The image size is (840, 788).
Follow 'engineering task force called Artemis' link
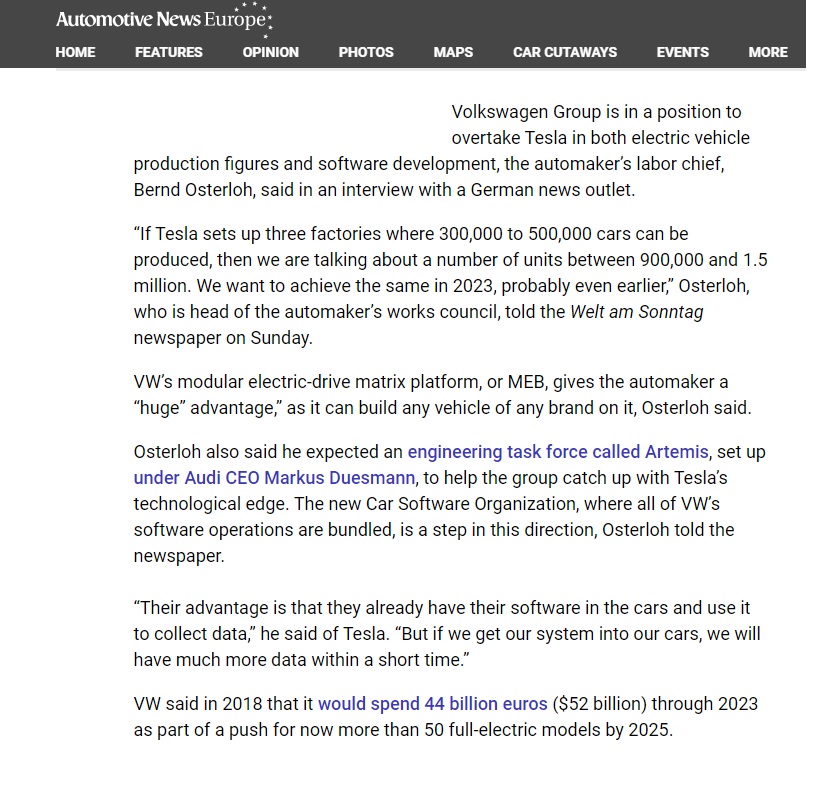pos(558,452)
